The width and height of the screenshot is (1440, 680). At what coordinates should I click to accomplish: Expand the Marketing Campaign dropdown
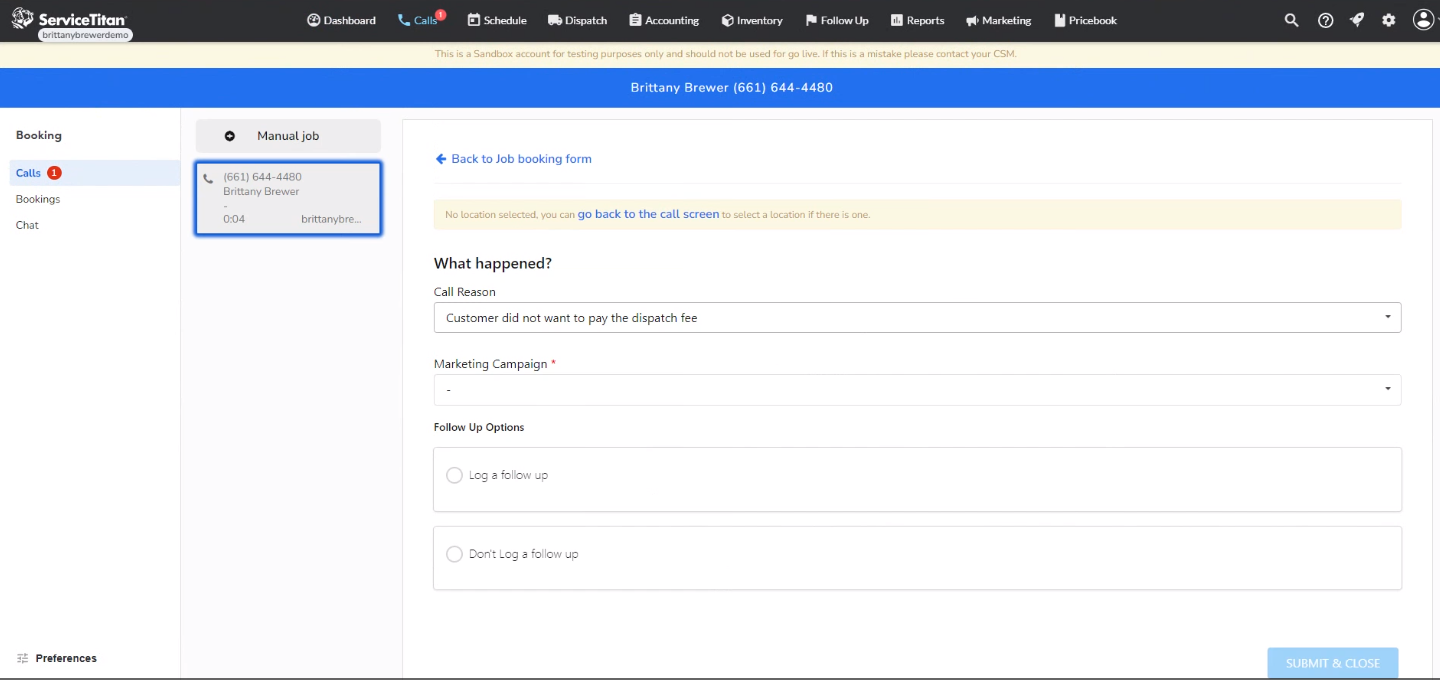917,389
